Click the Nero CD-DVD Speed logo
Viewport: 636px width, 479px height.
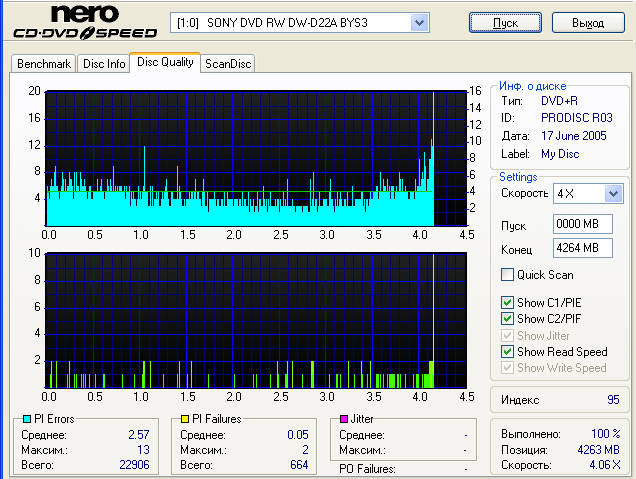tap(84, 23)
